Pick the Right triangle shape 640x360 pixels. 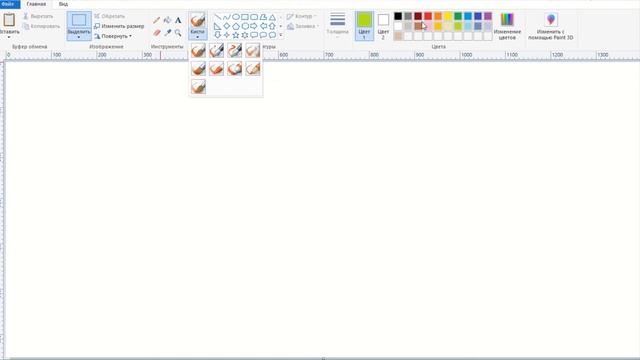tap(218, 26)
